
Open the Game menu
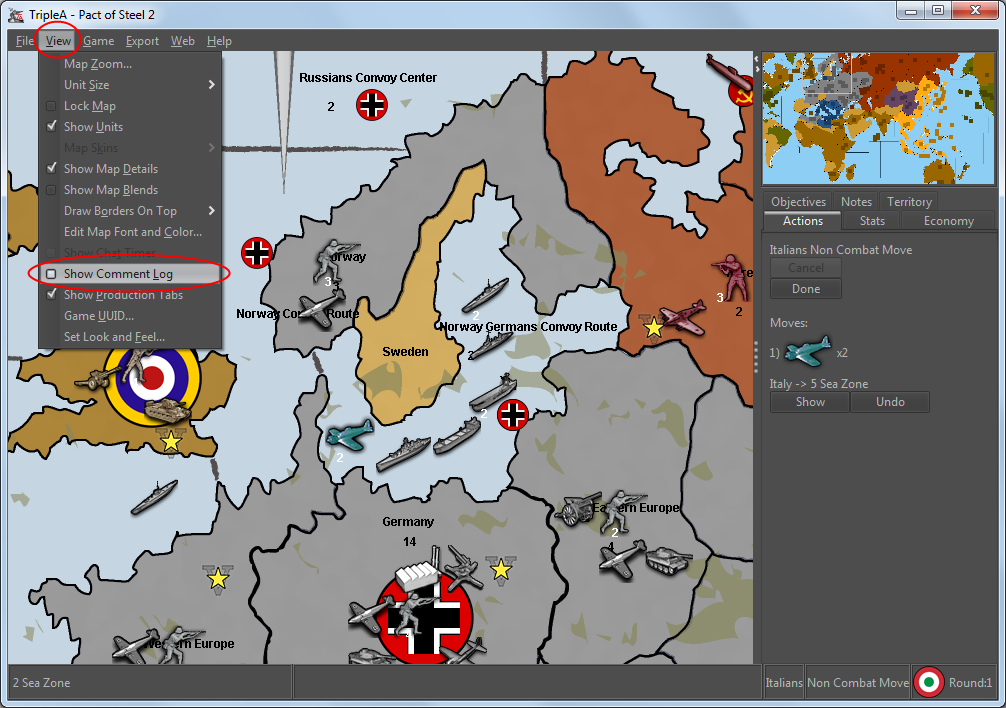tap(98, 41)
